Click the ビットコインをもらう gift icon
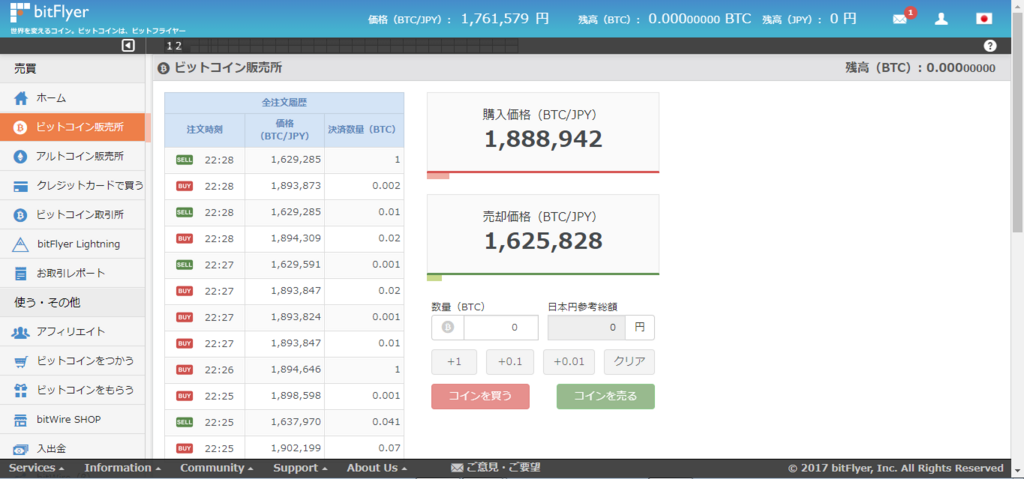The height and width of the screenshot is (479, 1024). click(21, 390)
